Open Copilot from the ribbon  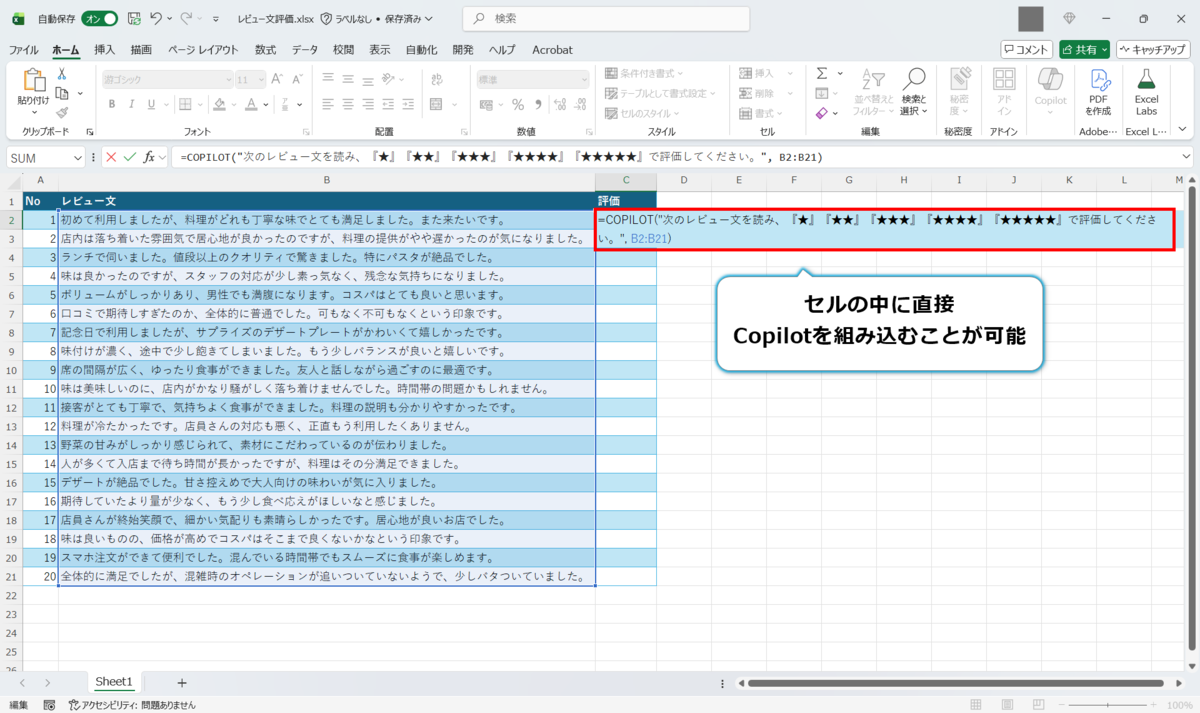(x=1050, y=88)
